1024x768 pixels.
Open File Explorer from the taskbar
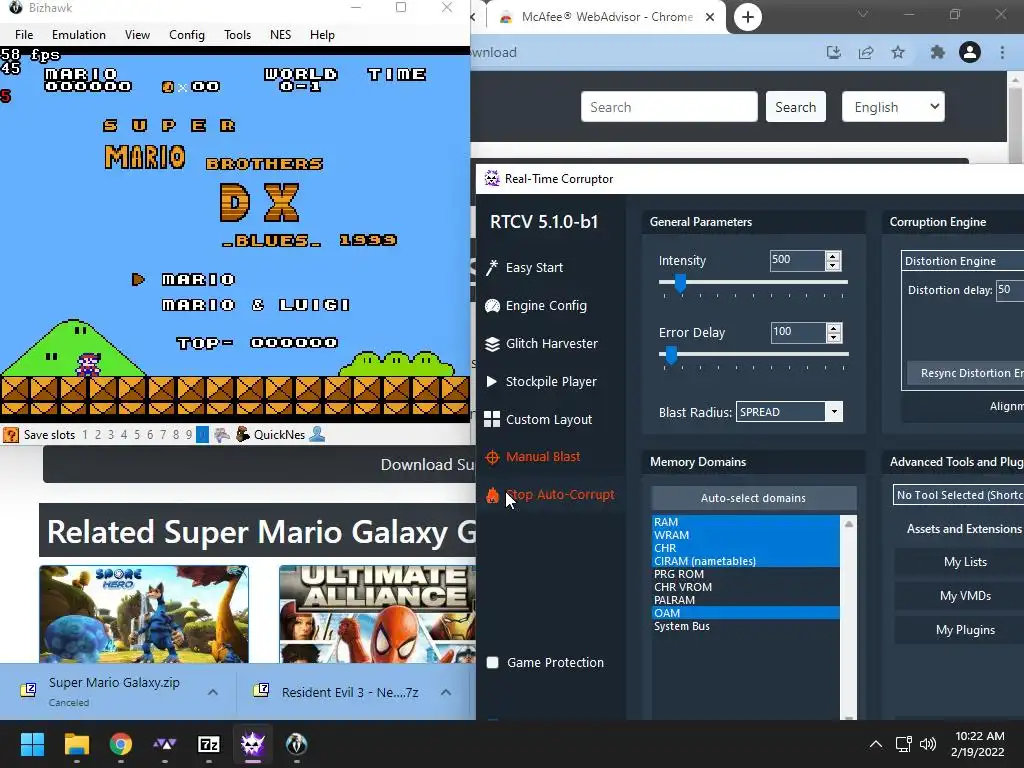[76, 744]
